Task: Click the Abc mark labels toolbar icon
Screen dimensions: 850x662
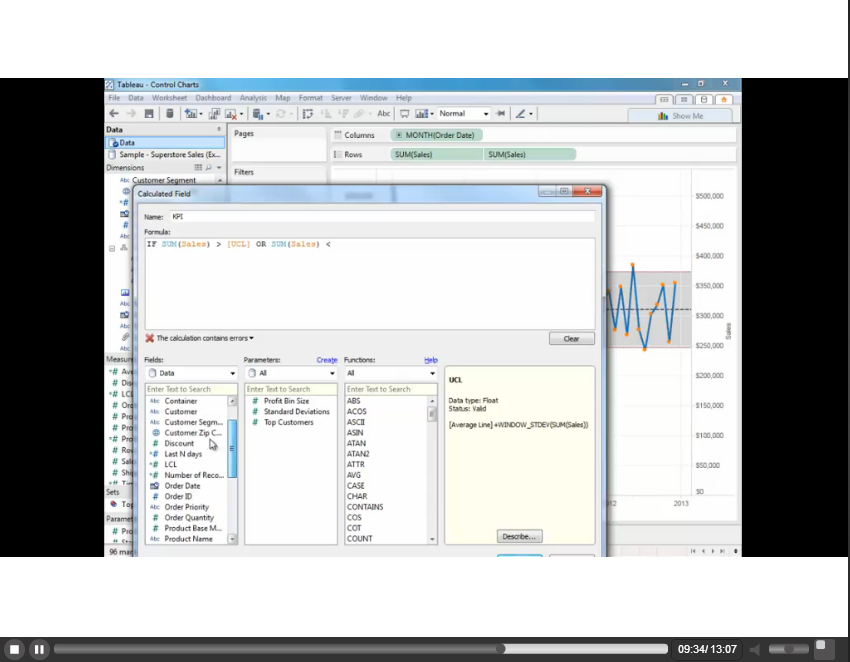Action: pyautogui.click(x=384, y=114)
